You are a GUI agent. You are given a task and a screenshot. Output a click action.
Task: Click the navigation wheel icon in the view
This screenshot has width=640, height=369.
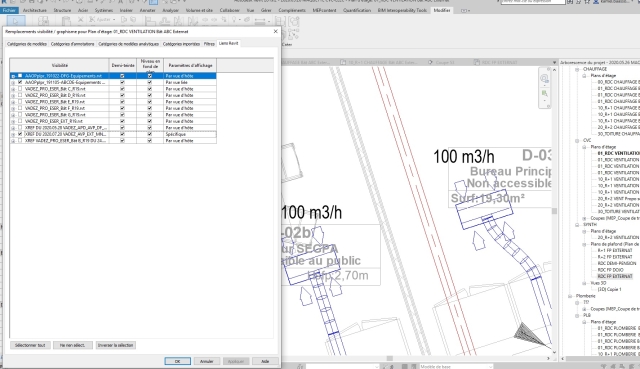point(544,79)
